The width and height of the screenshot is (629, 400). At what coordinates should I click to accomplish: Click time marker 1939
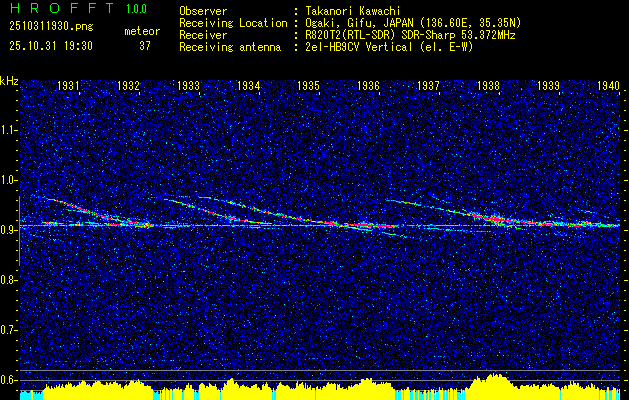548,85
